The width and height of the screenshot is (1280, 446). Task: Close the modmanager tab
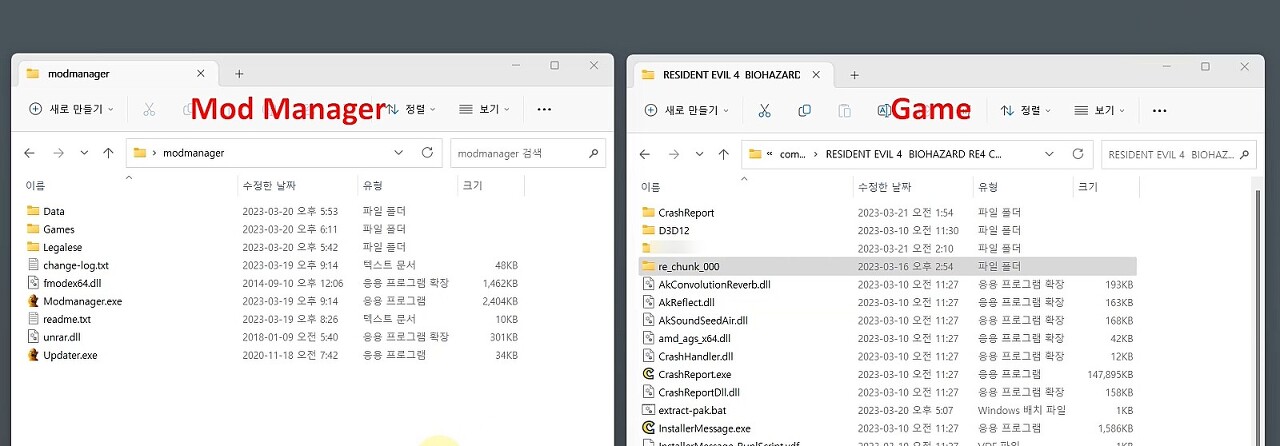201,73
